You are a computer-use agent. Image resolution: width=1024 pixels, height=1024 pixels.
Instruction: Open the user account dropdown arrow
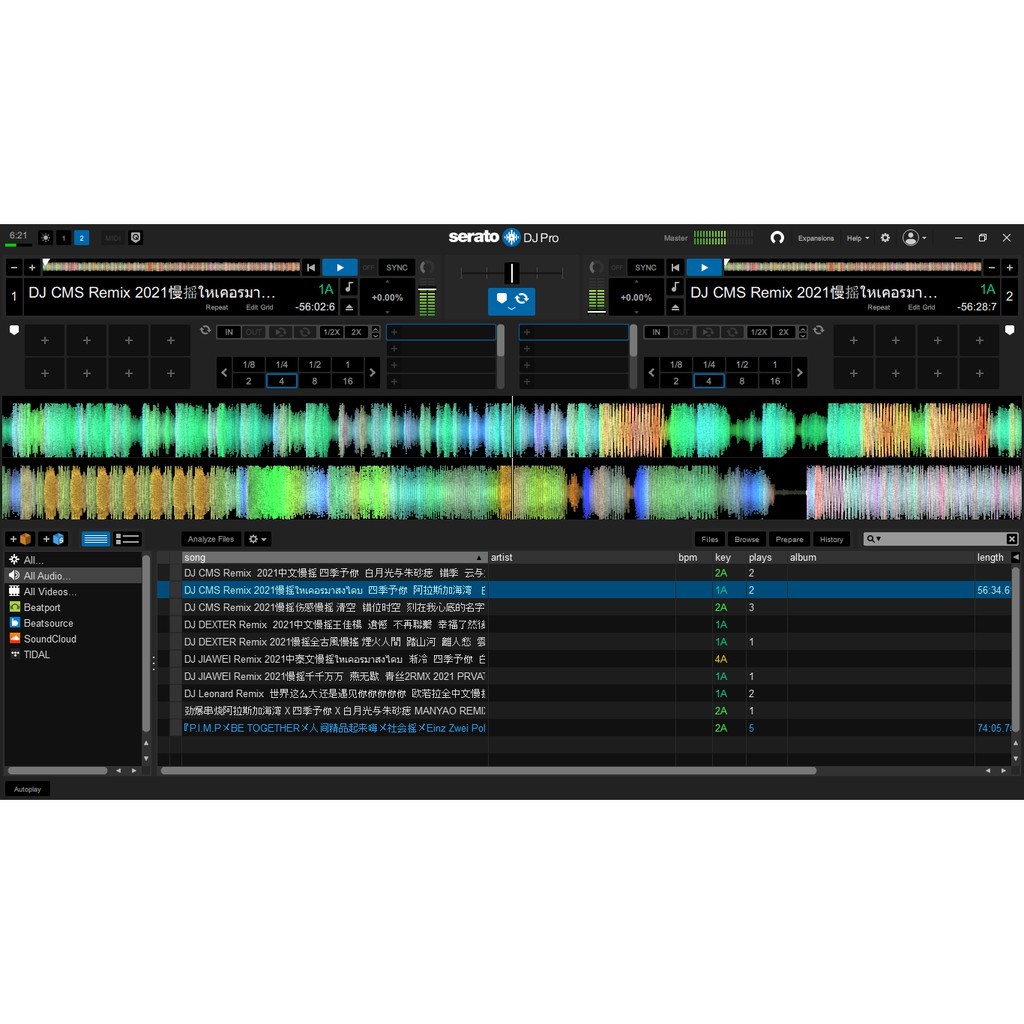[924, 238]
